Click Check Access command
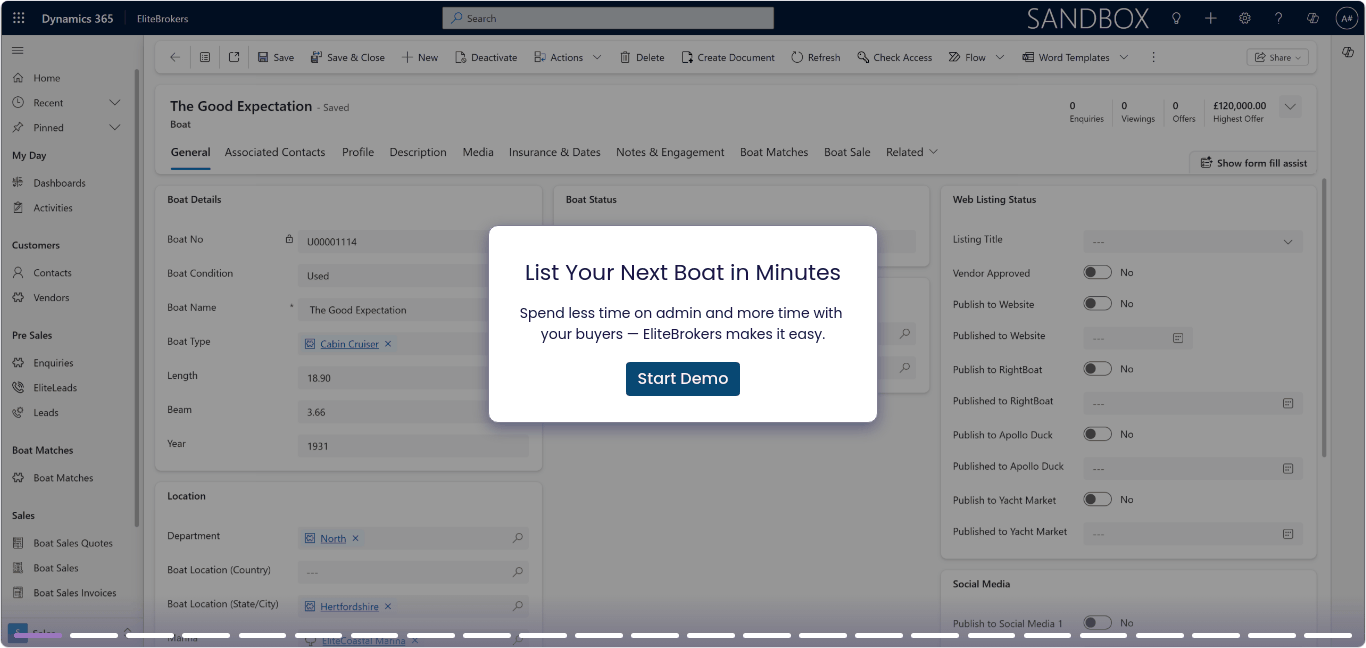This screenshot has width=1366, height=648. pos(894,57)
